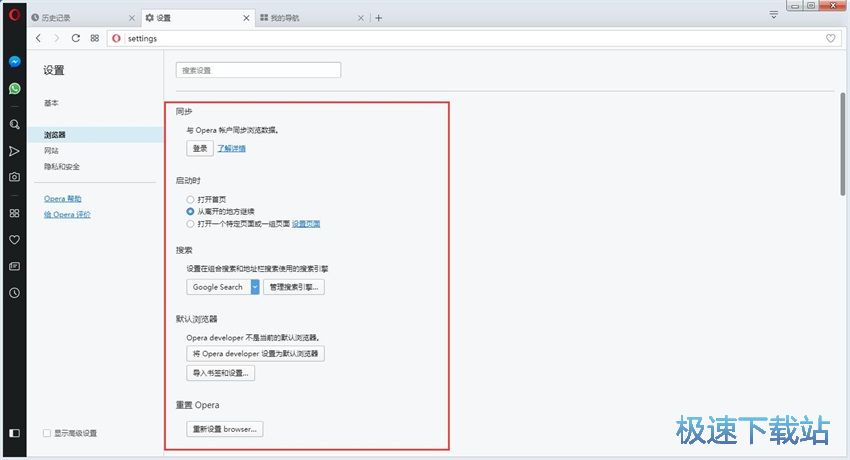Close the 设置 tab
This screenshot has width=850, height=460.
click(246, 18)
